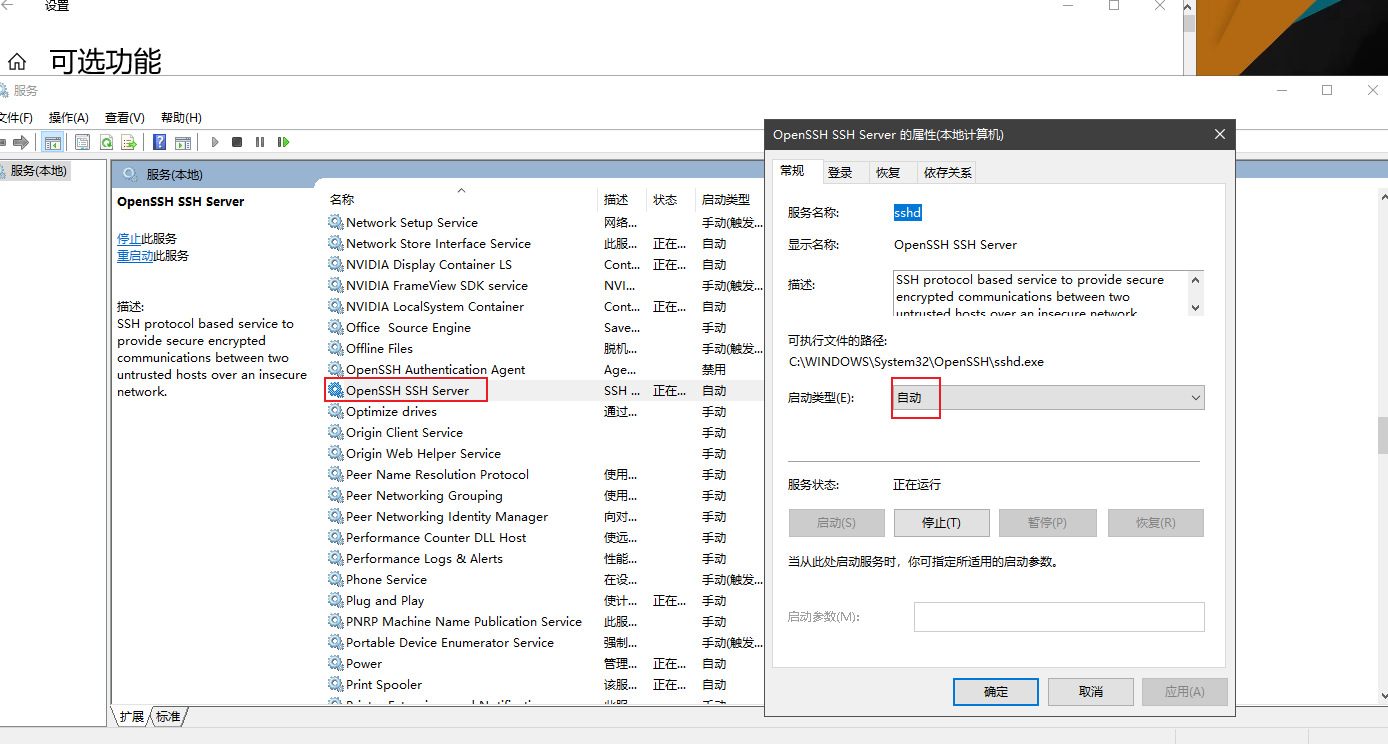Screen dimensions: 1388x744
Task: Click the 启动参数 input field
Action: pos(1059,616)
